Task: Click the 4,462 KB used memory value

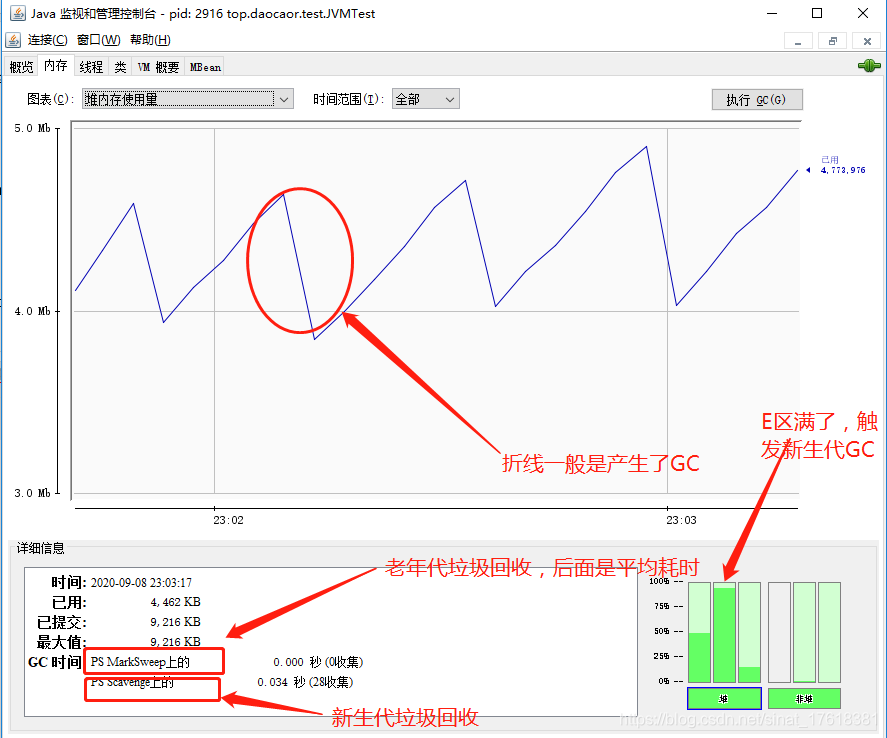Action: 175,602
